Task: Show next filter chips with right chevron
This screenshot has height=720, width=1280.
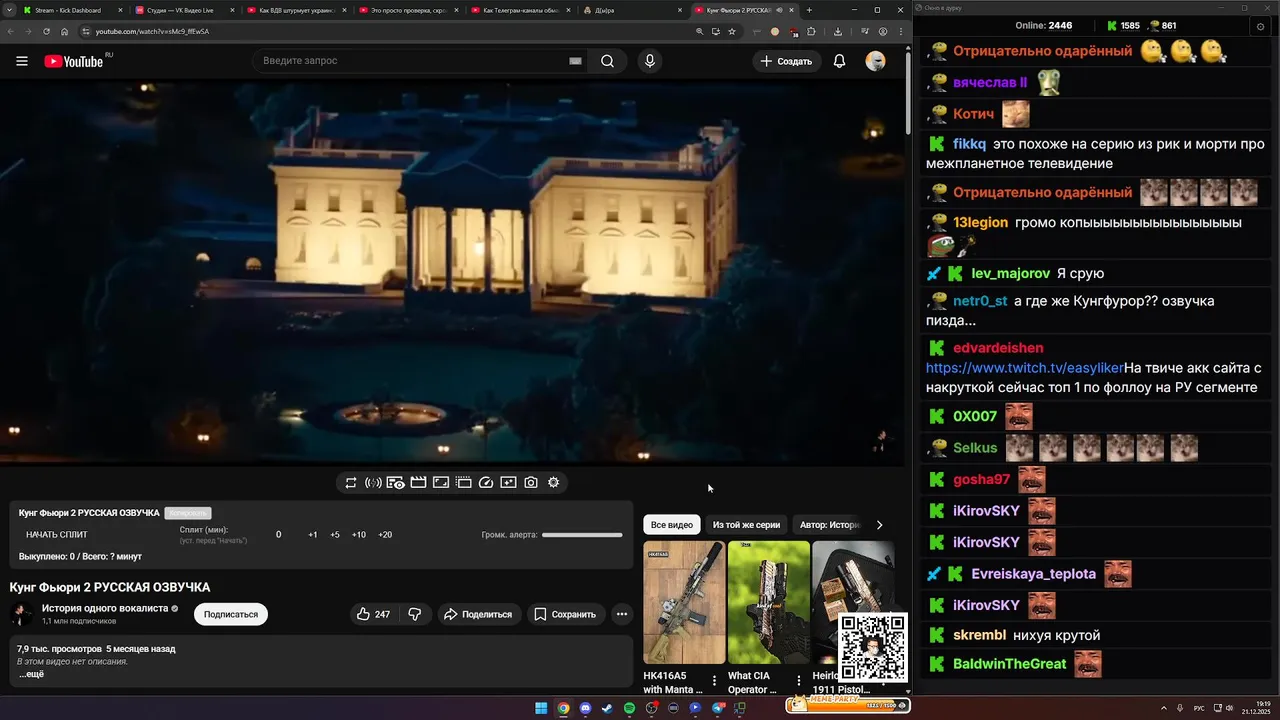Action: (x=880, y=525)
